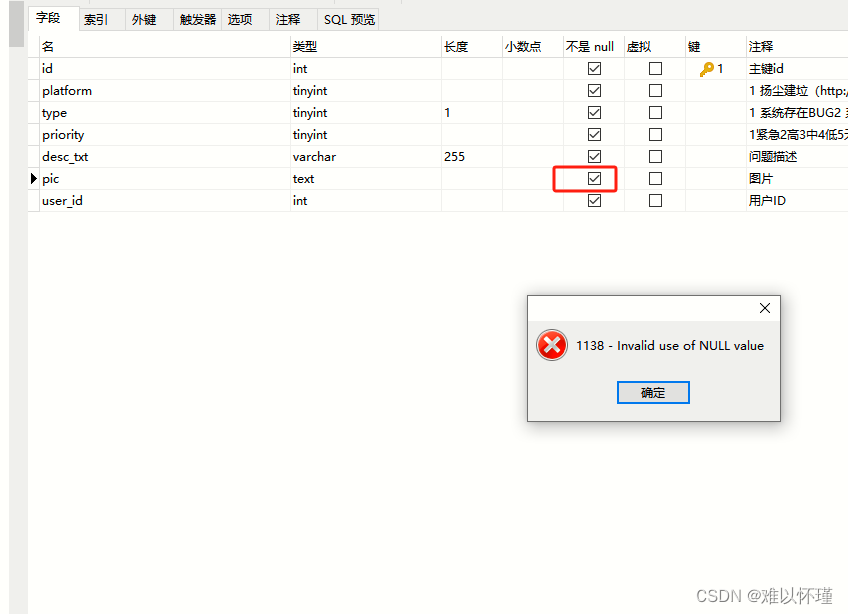The height and width of the screenshot is (614, 848).
Task: Click the vertical scrollbar thumb at left edge
Action: [x=17, y=24]
